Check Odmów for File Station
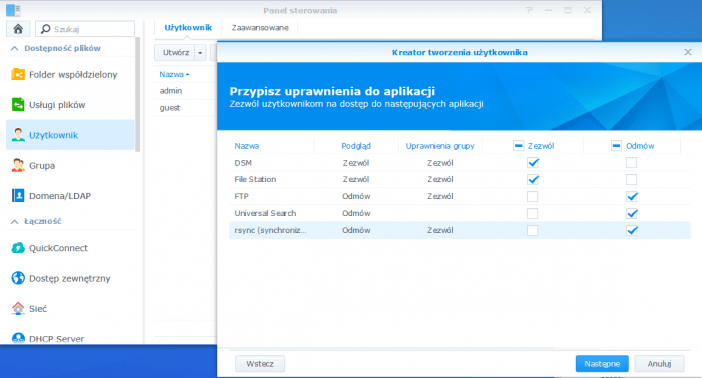This screenshot has height=378, width=702. point(632,180)
